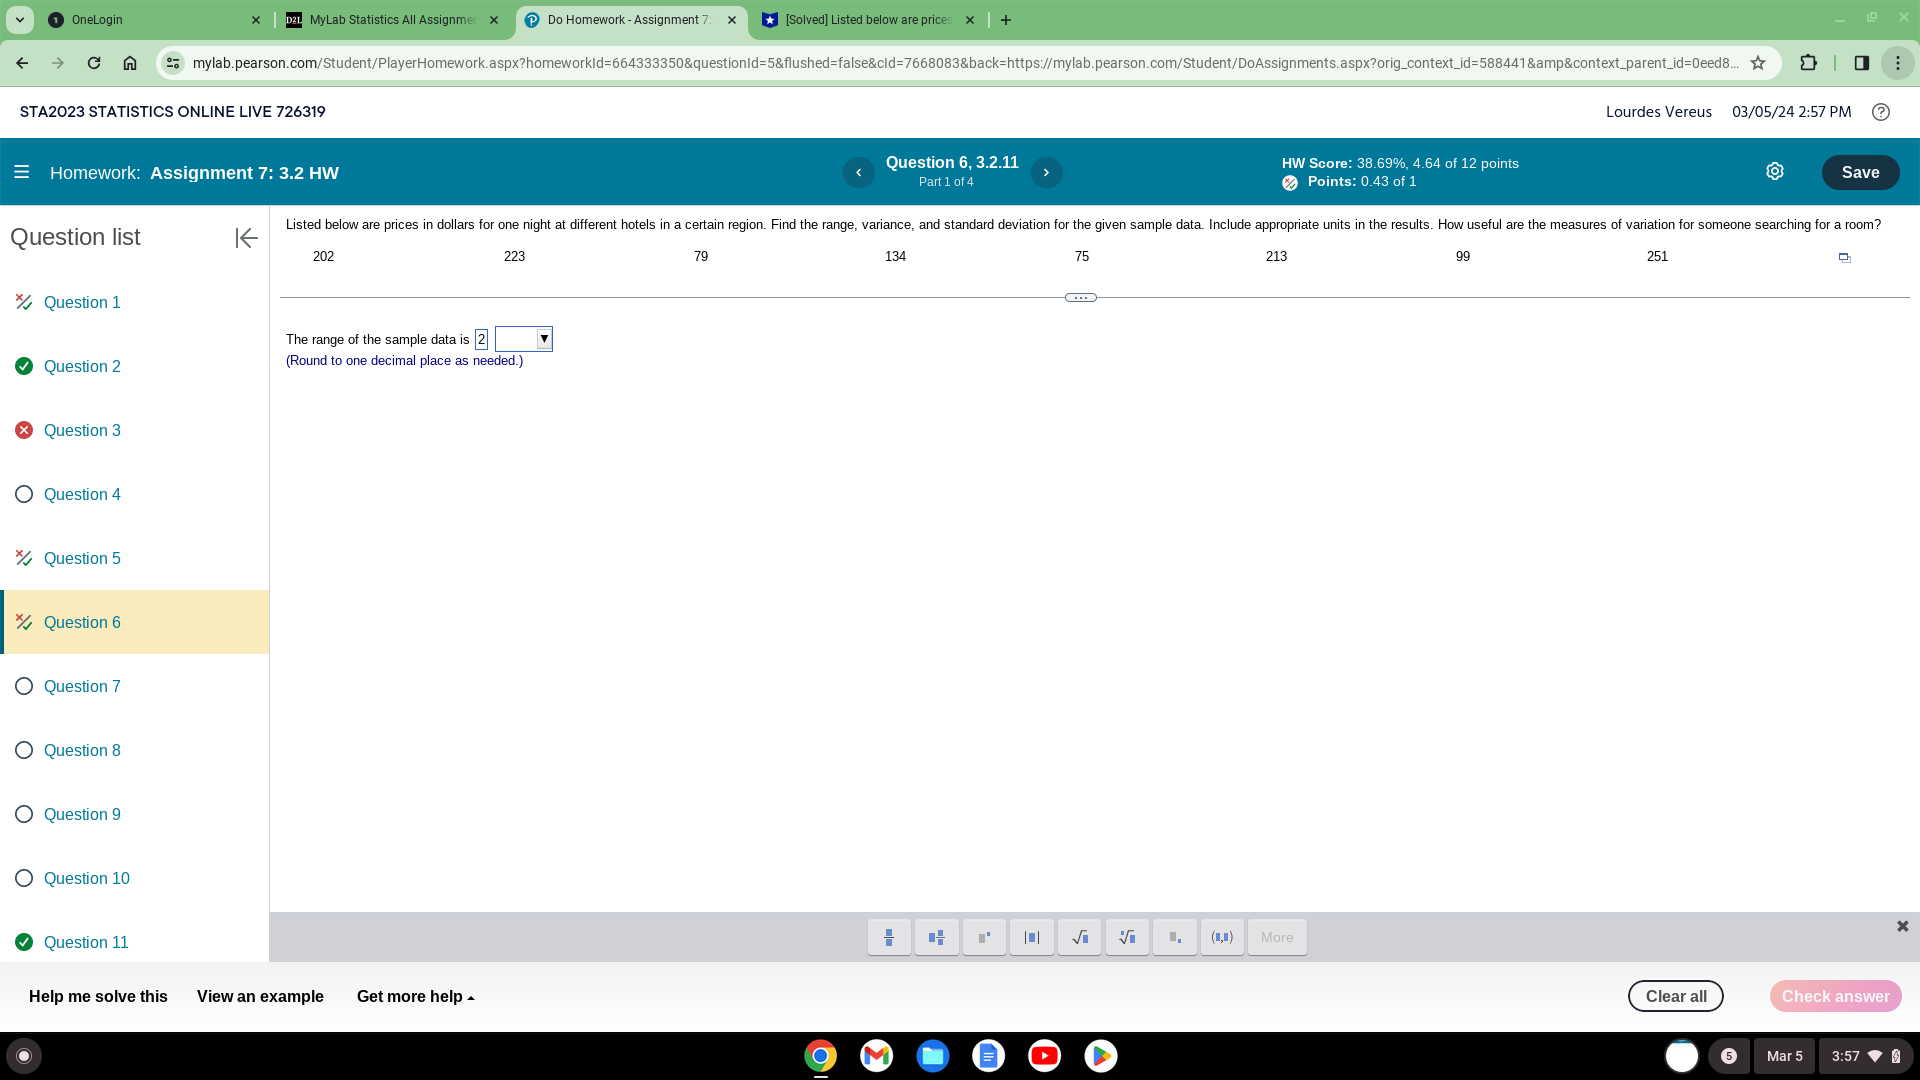
Task: Select Question 4 radio circle
Action: 23,493
